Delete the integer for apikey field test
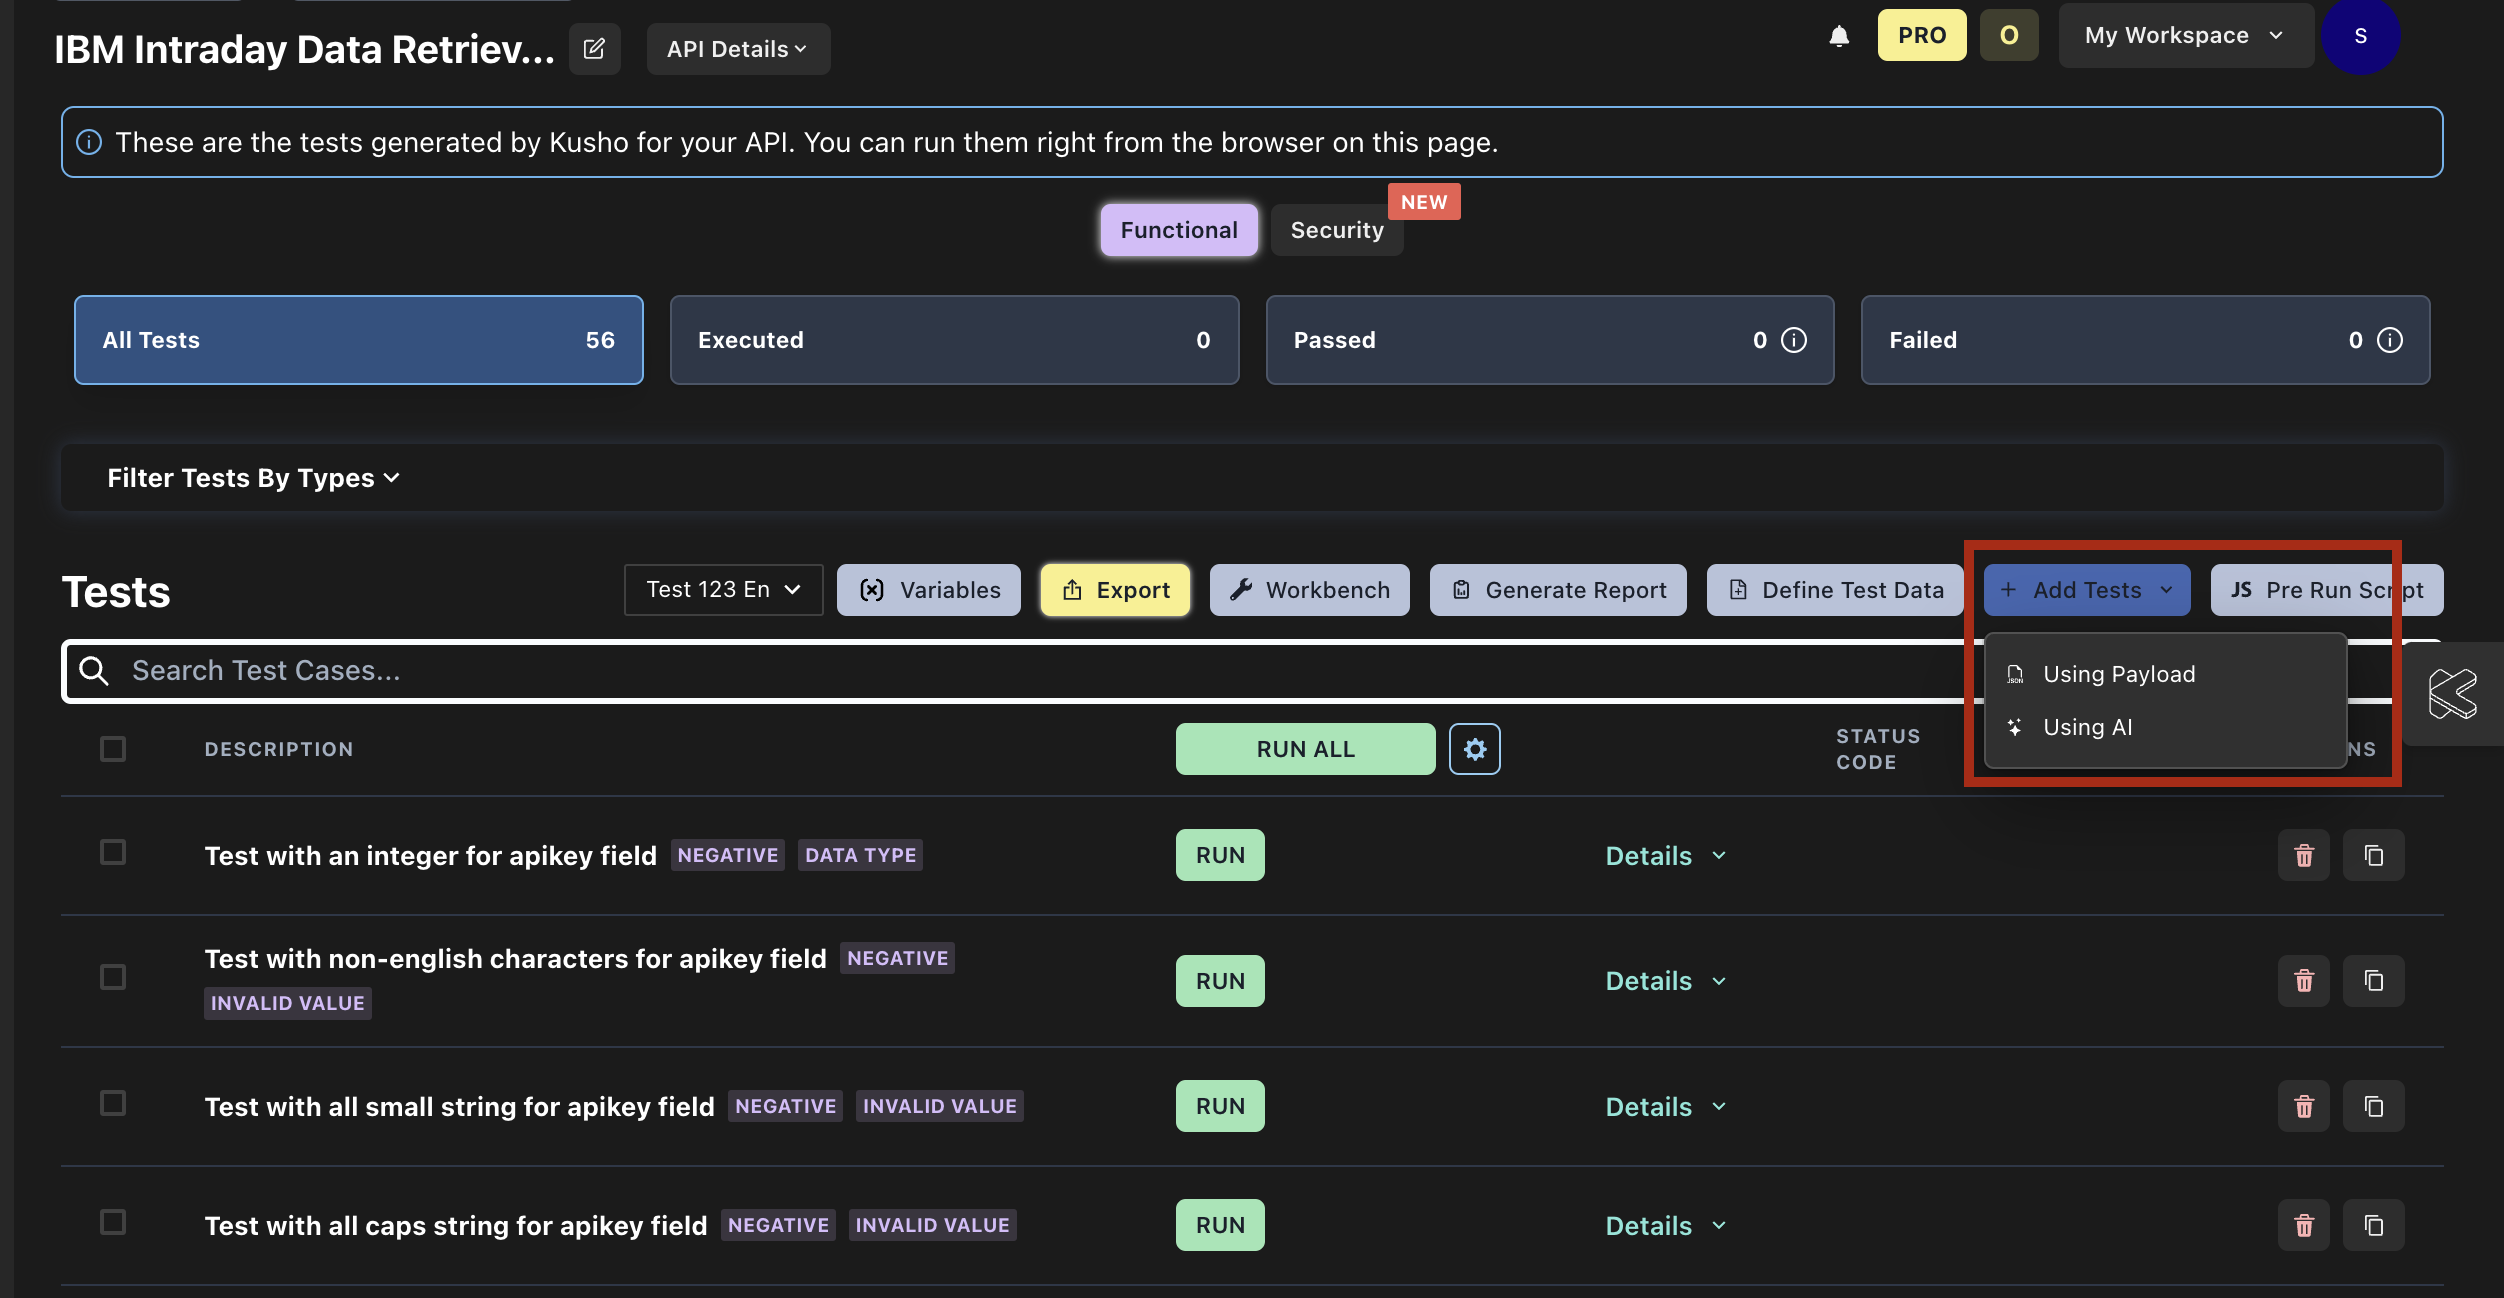 [2303, 855]
